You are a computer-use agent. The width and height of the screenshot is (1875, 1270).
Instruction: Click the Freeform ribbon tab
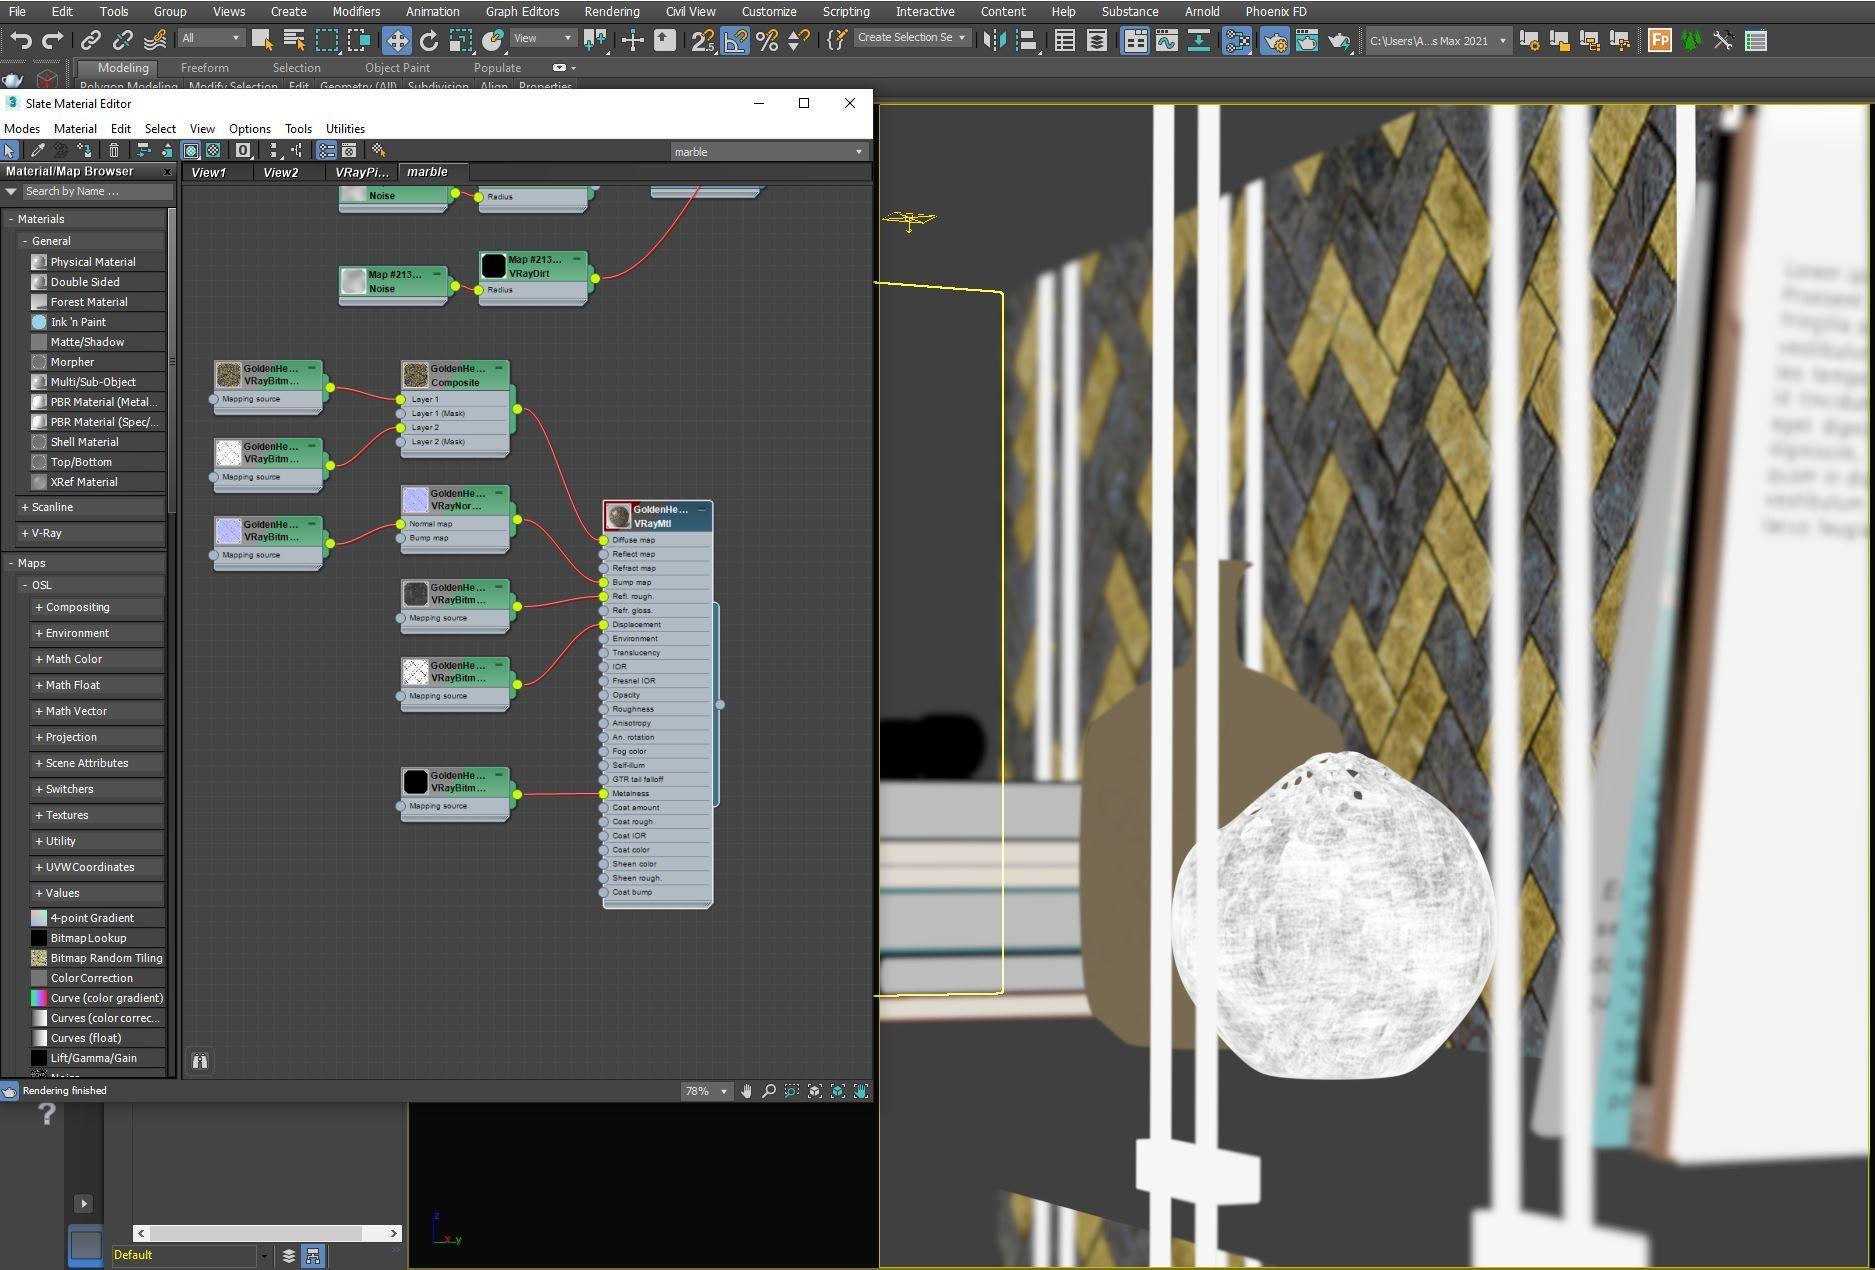point(204,68)
